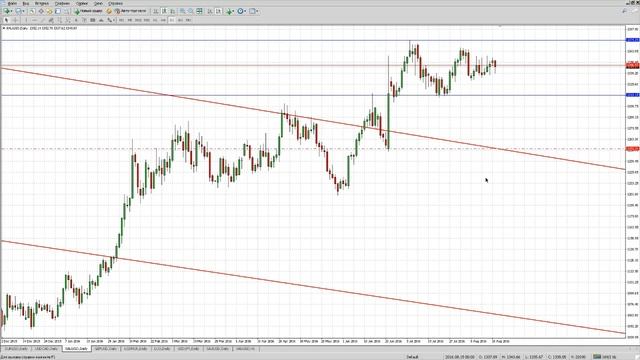The height and width of the screenshot is (360, 640).
Task: Select the highlighted D1 timeframe button
Action: point(172,20)
